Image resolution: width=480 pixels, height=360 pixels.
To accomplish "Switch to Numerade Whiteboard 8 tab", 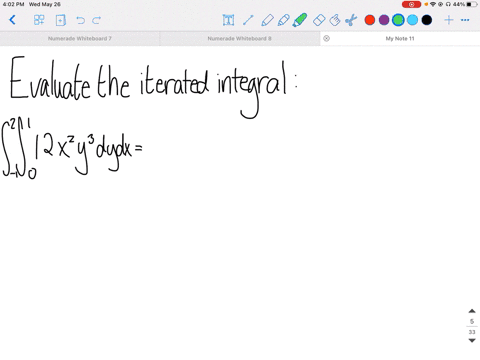I will pyautogui.click(x=239, y=39).
